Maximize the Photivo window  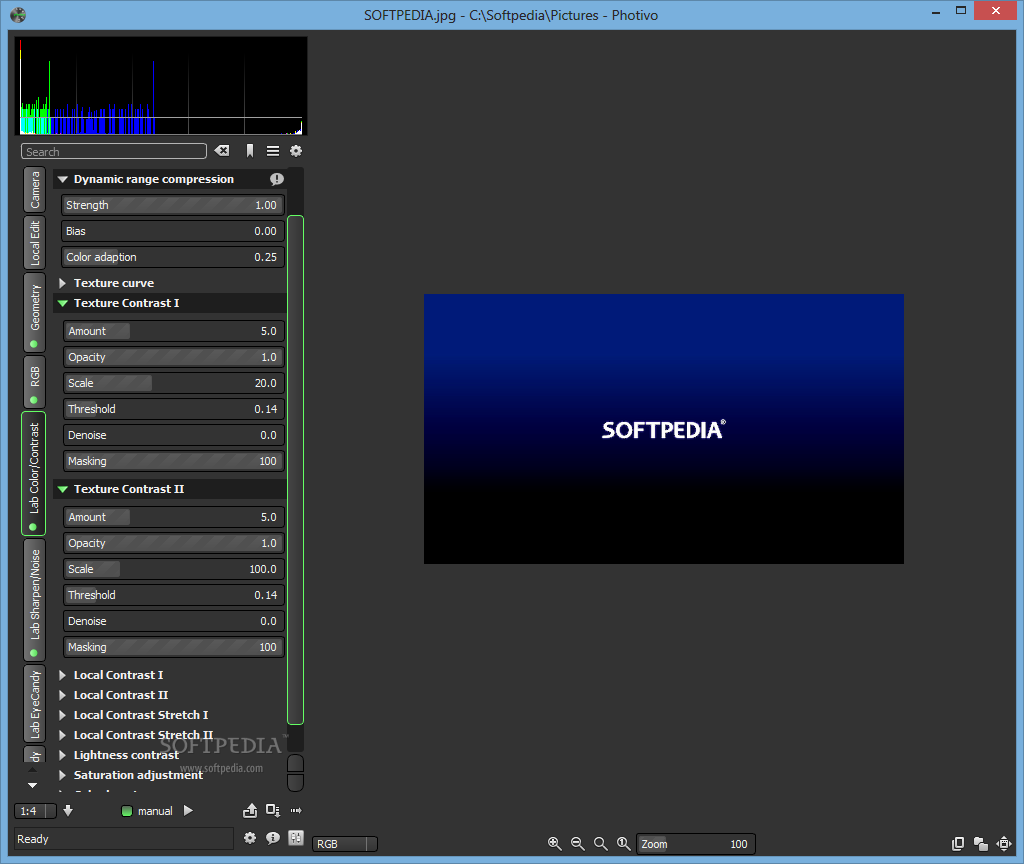tap(961, 11)
